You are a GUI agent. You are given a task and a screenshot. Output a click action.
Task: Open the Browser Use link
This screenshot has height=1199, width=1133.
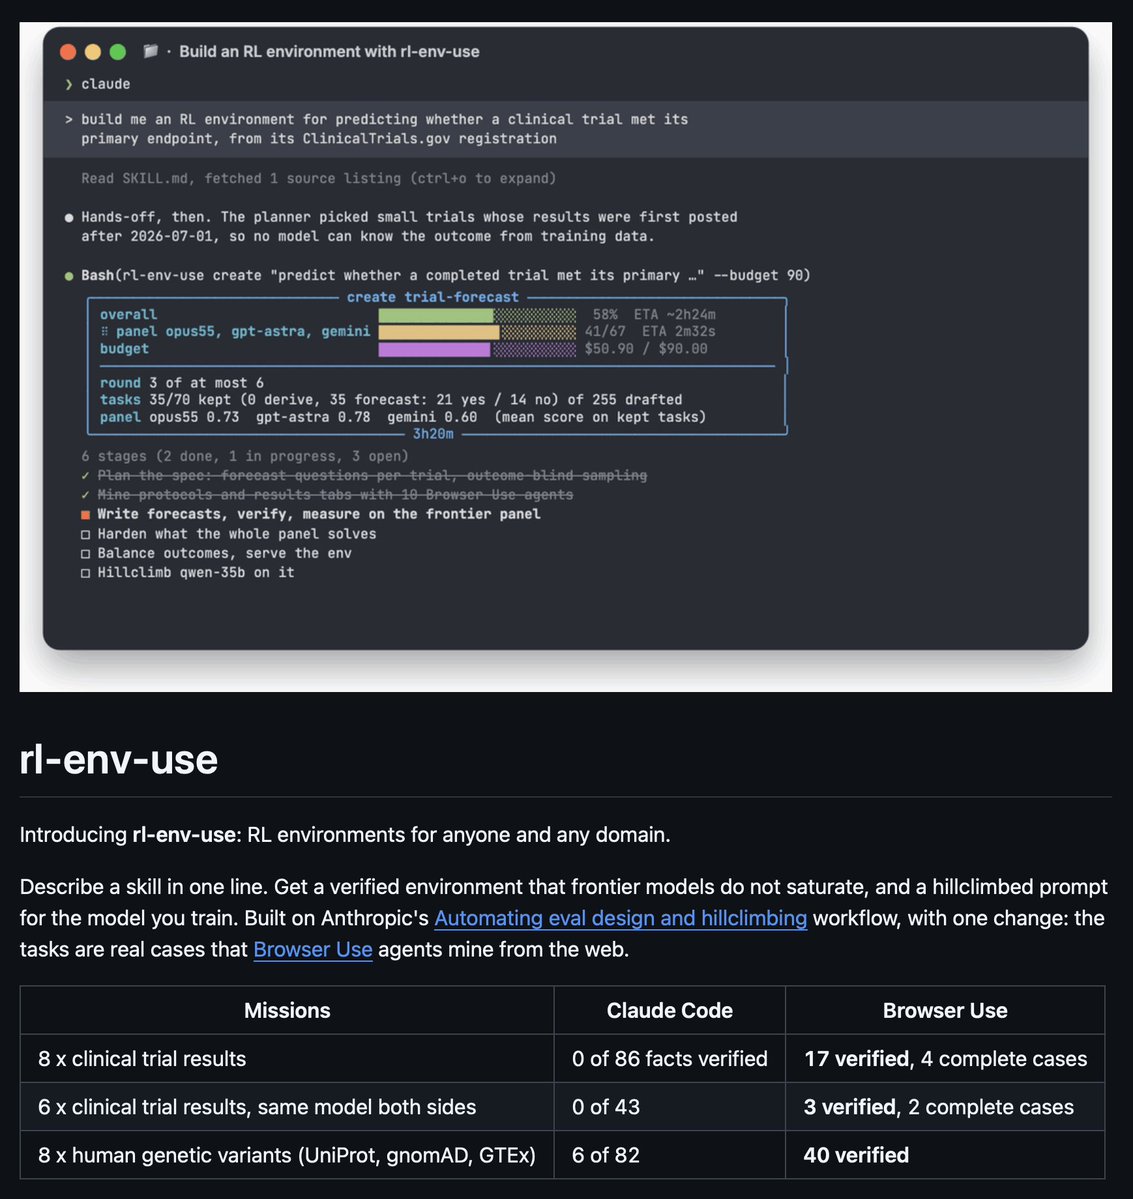(313, 949)
